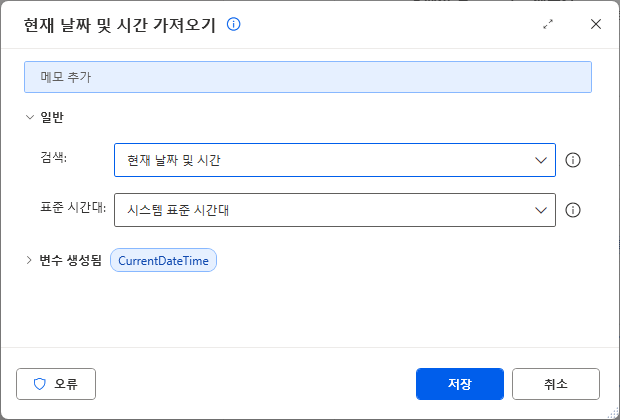Click the resize grip in the dialog corner
This screenshot has height=420, width=620.
[x=612, y=413]
